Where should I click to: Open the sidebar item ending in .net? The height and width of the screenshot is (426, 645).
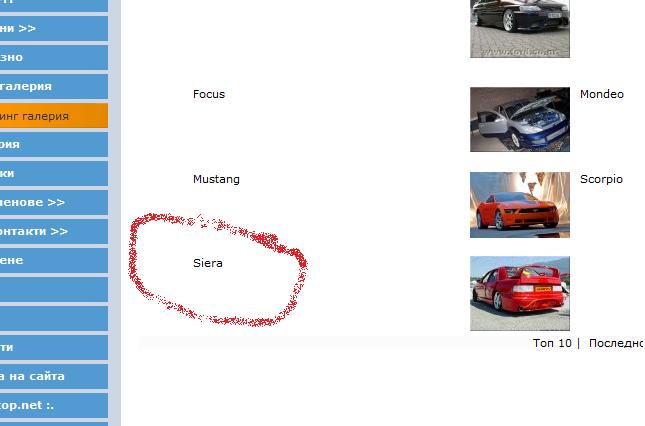click(54, 405)
